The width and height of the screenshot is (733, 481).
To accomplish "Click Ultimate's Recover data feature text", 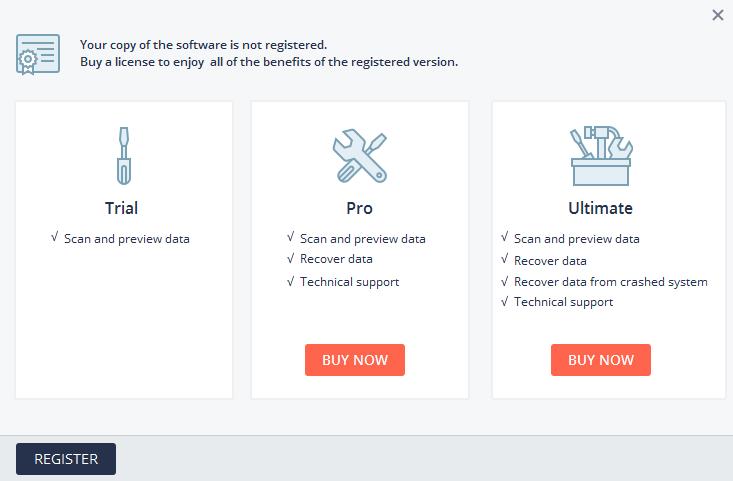I will click(550, 261).
